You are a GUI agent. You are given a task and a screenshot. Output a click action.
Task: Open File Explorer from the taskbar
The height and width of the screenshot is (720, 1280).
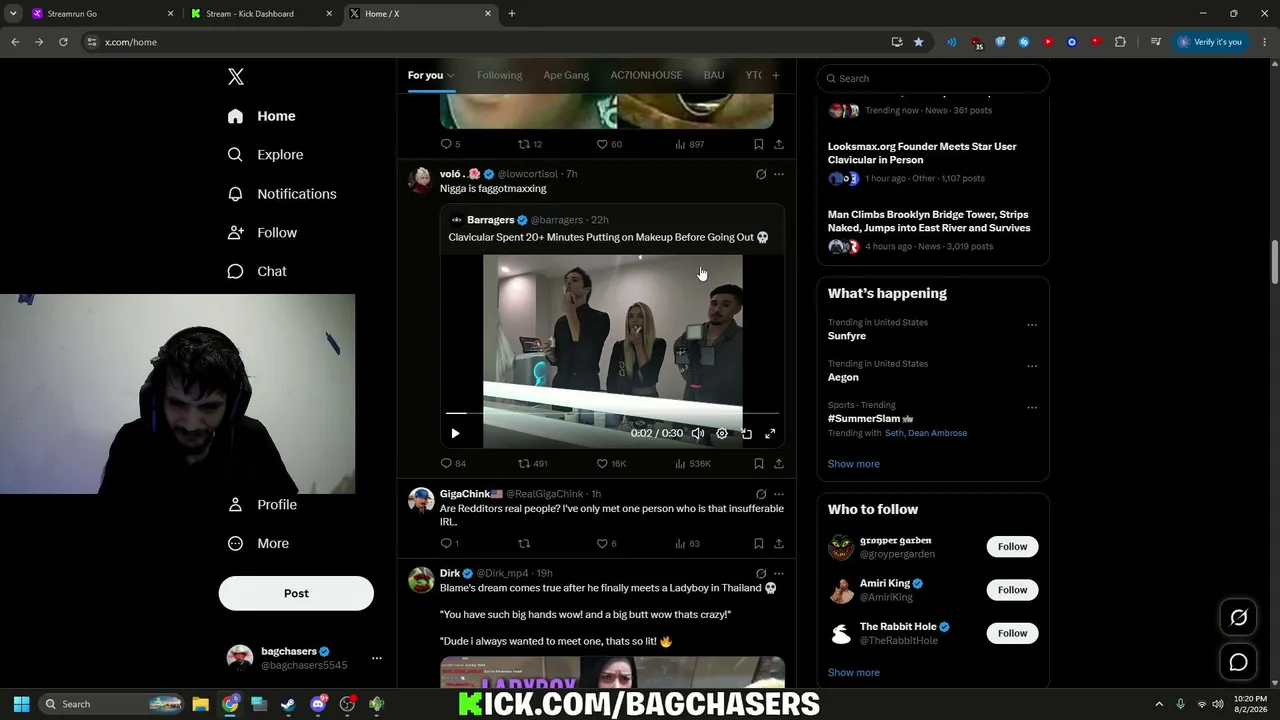[200, 704]
